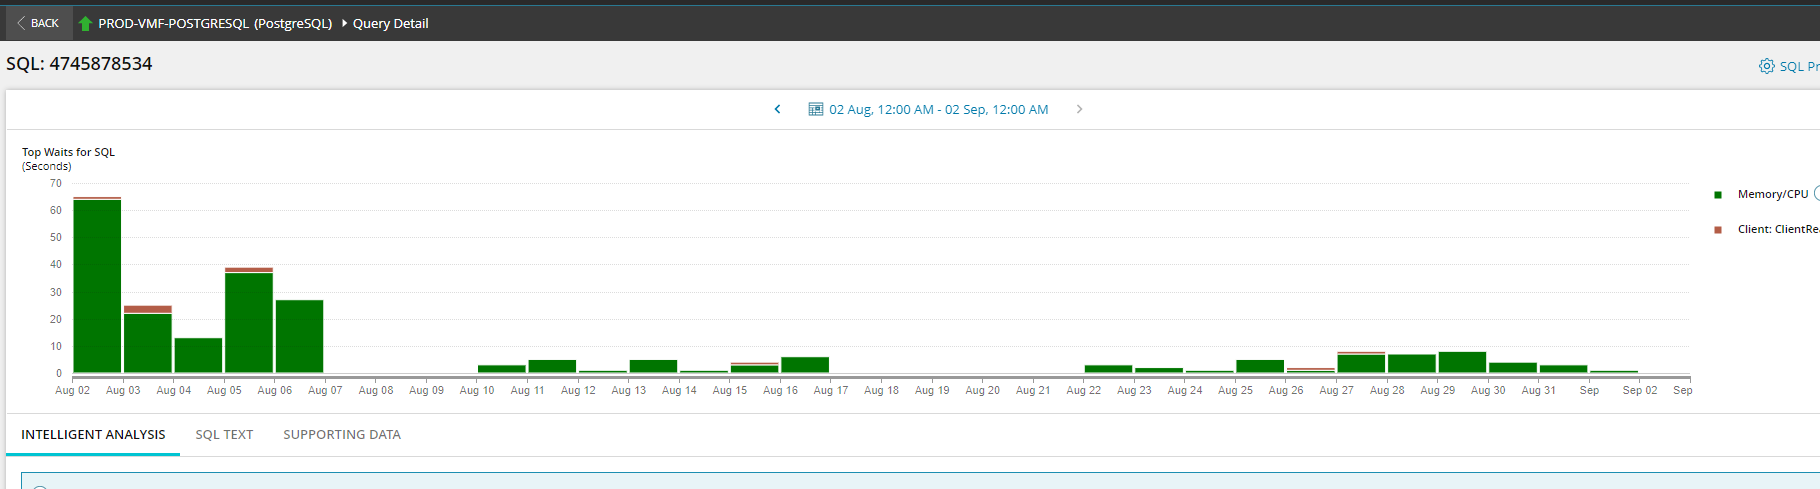Click the Aug 02 bar in chart

[x=97, y=286]
